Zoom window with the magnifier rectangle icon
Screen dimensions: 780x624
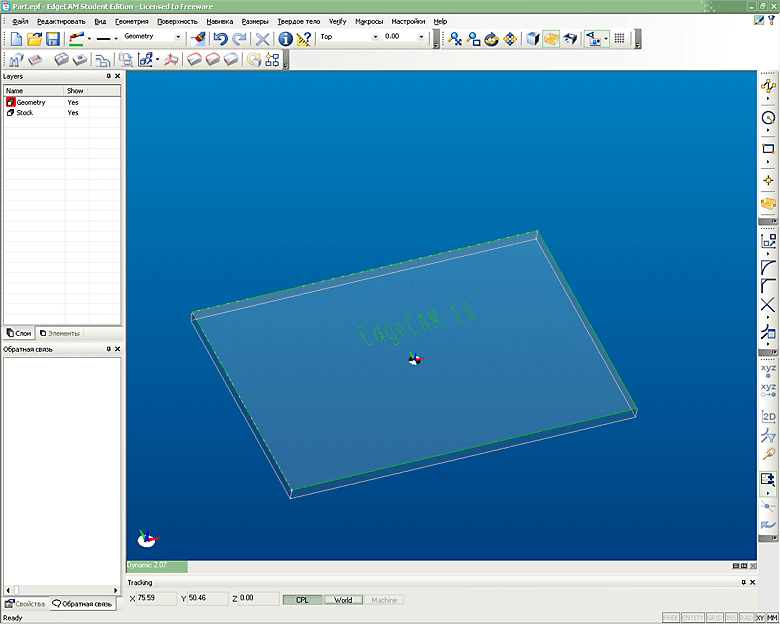[x=473, y=39]
